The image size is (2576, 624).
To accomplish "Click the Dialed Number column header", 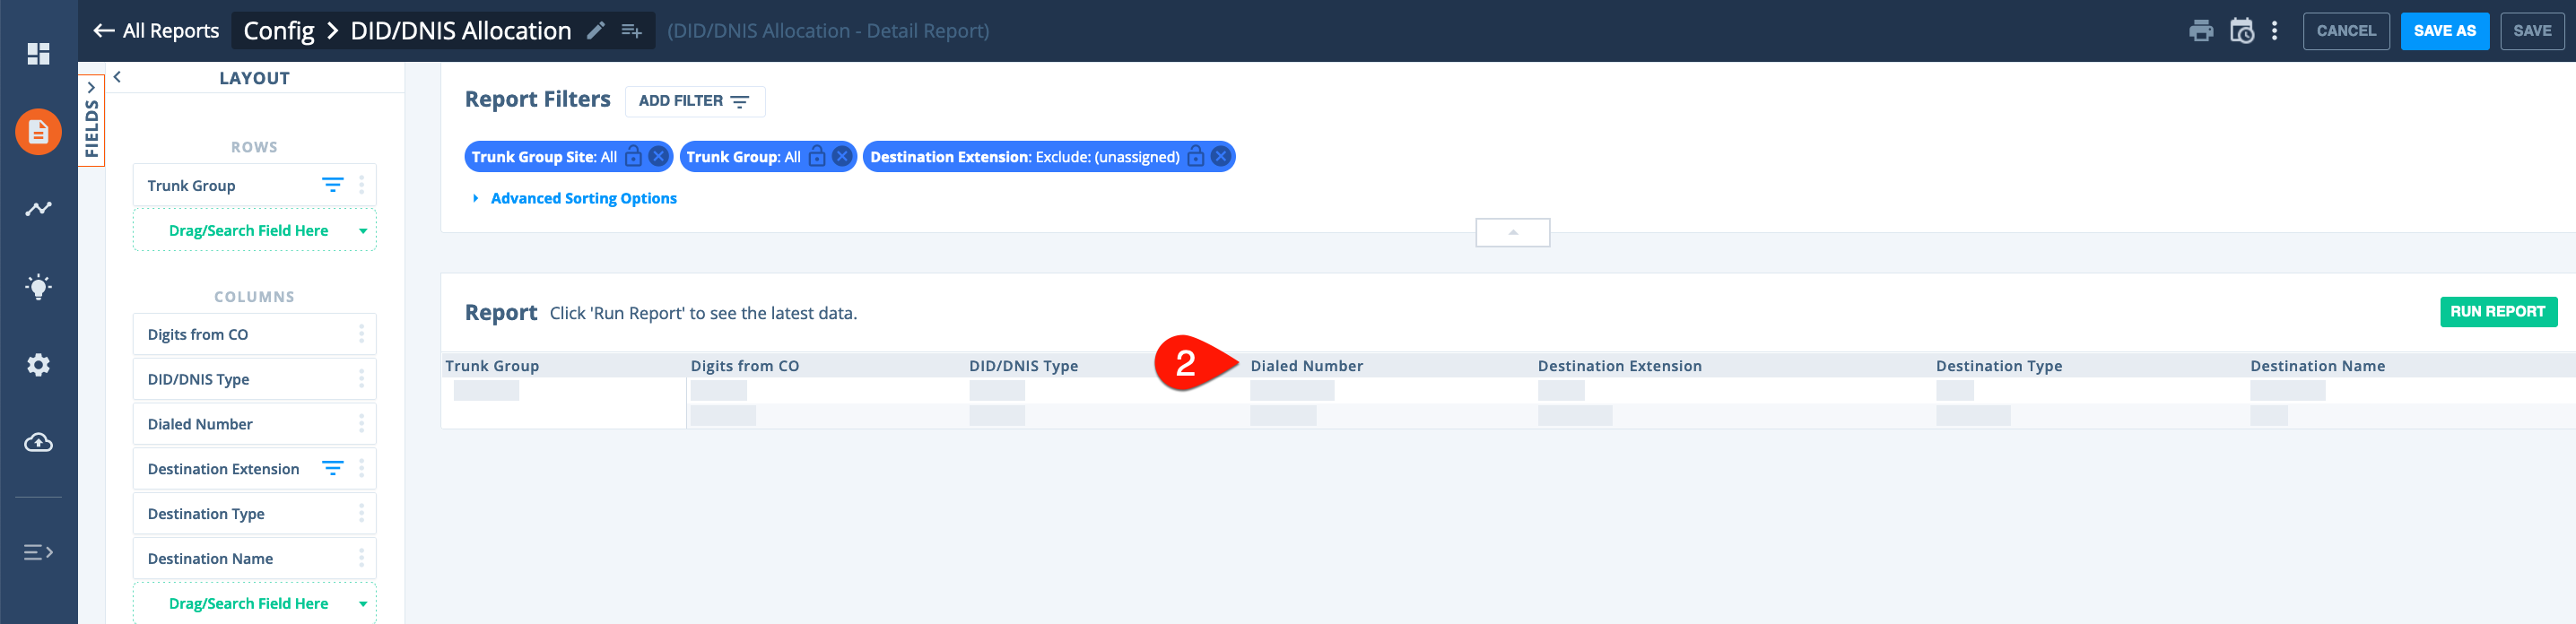I will (x=1306, y=366).
